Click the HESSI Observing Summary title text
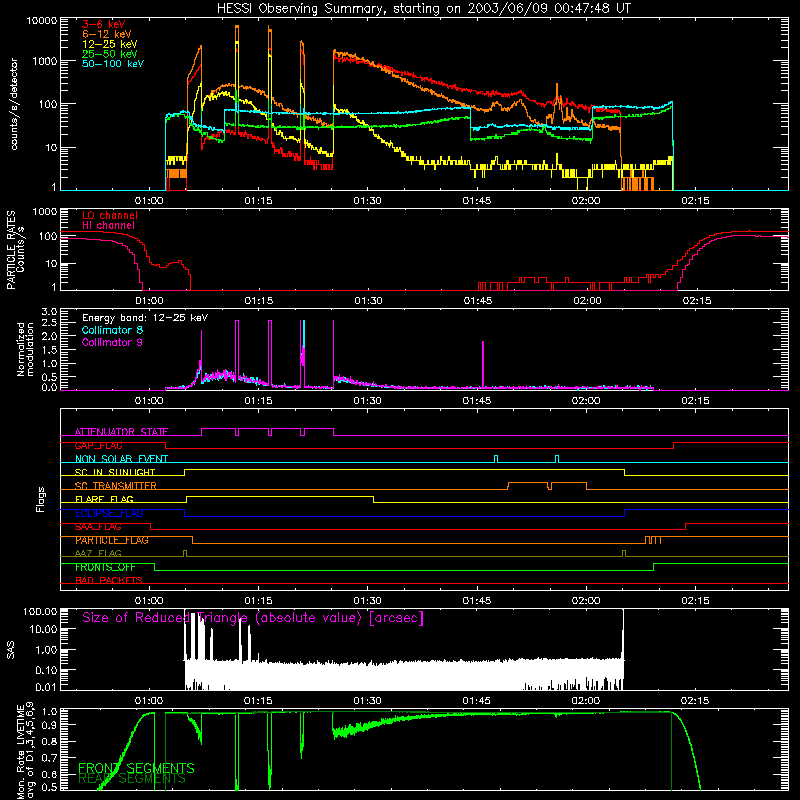800x800 pixels. click(x=423, y=8)
